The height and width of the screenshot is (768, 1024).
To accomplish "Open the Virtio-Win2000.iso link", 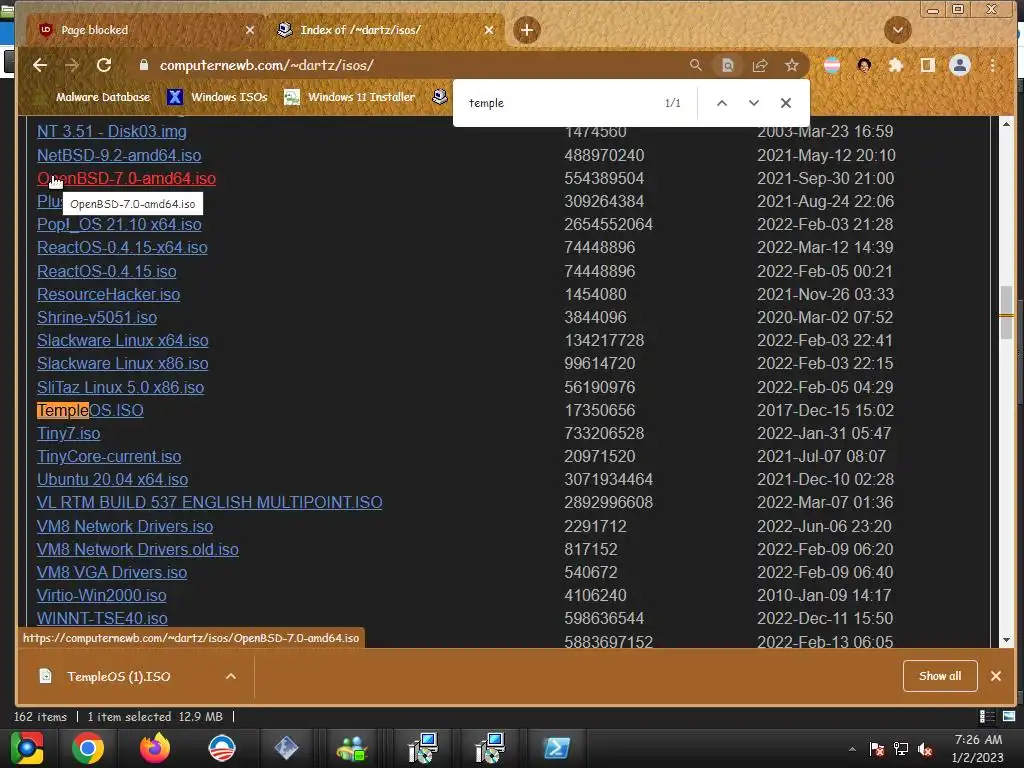I will [x=101, y=596].
